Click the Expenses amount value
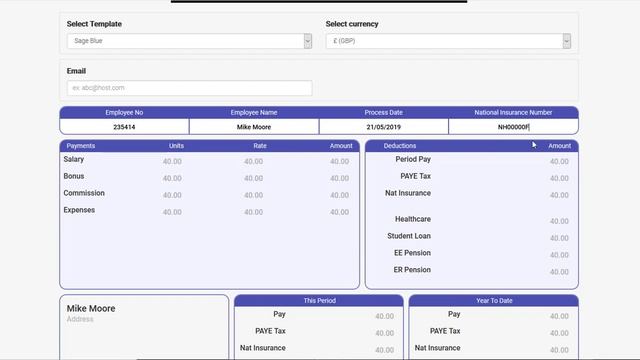 (x=340, y=212)
